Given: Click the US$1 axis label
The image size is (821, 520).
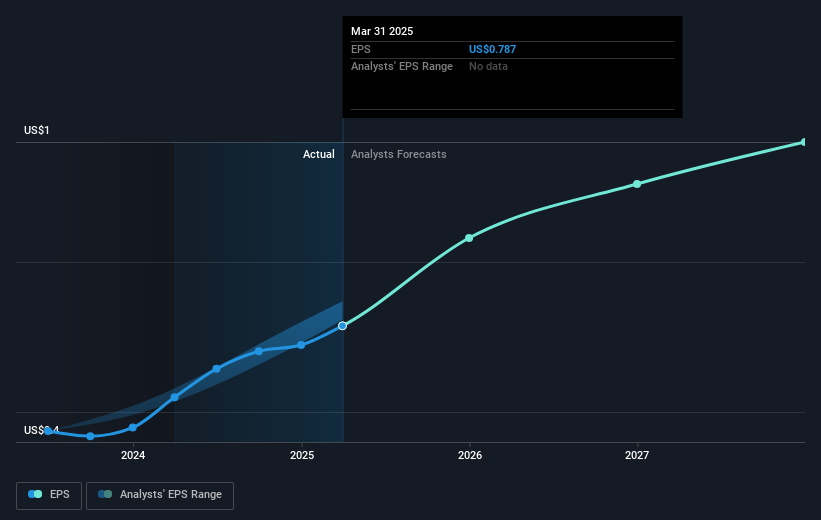Looking at the screenshot, I should tap(37, 130).
